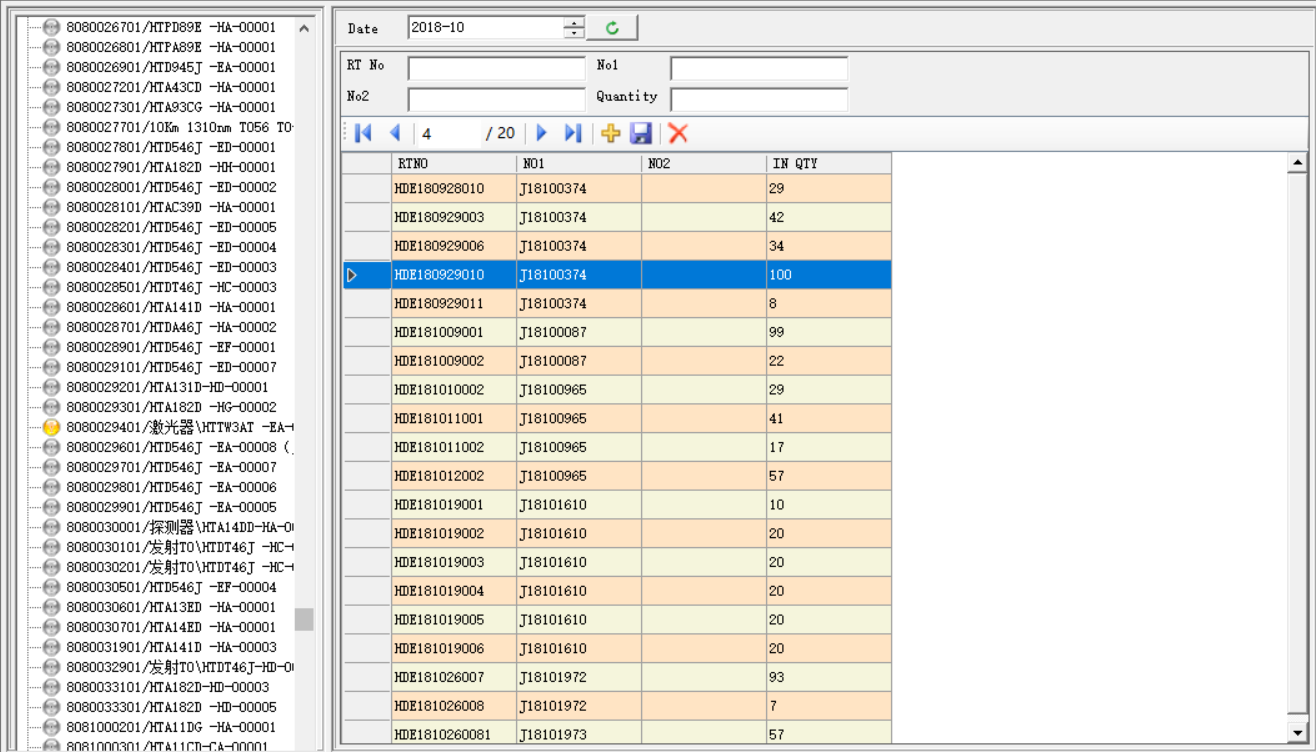Click the RT No input field

[x=496, y=68]
